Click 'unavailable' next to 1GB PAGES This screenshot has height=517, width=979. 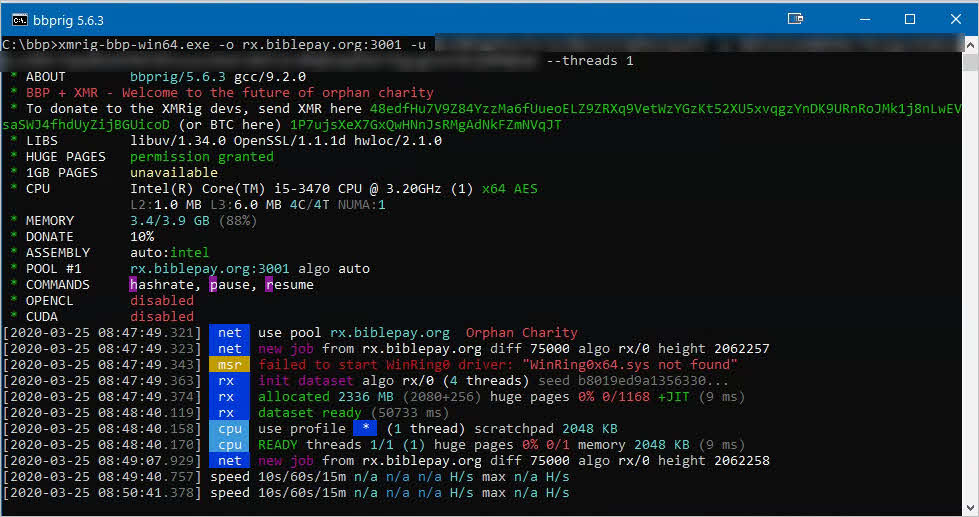[x=174, y=172]
